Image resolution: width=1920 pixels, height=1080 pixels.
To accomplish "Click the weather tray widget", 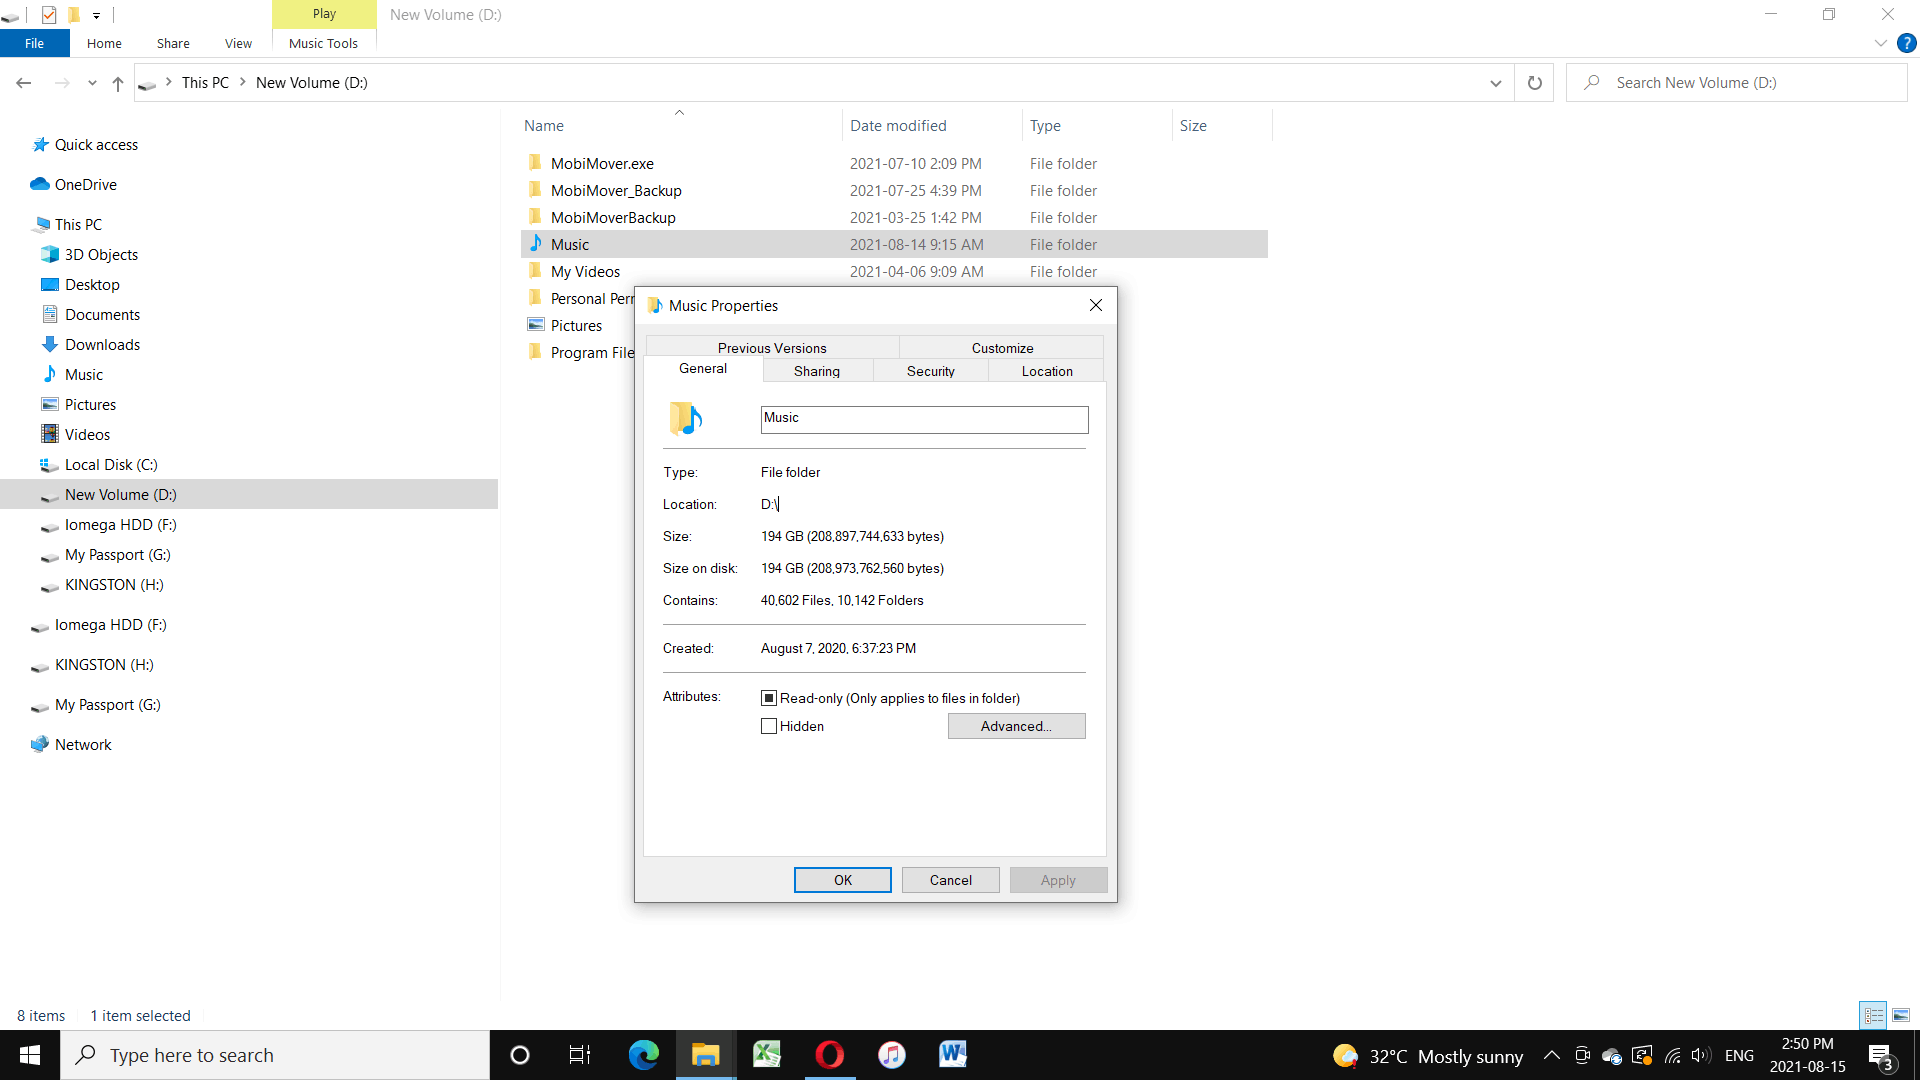I will pos(1428,1056).
